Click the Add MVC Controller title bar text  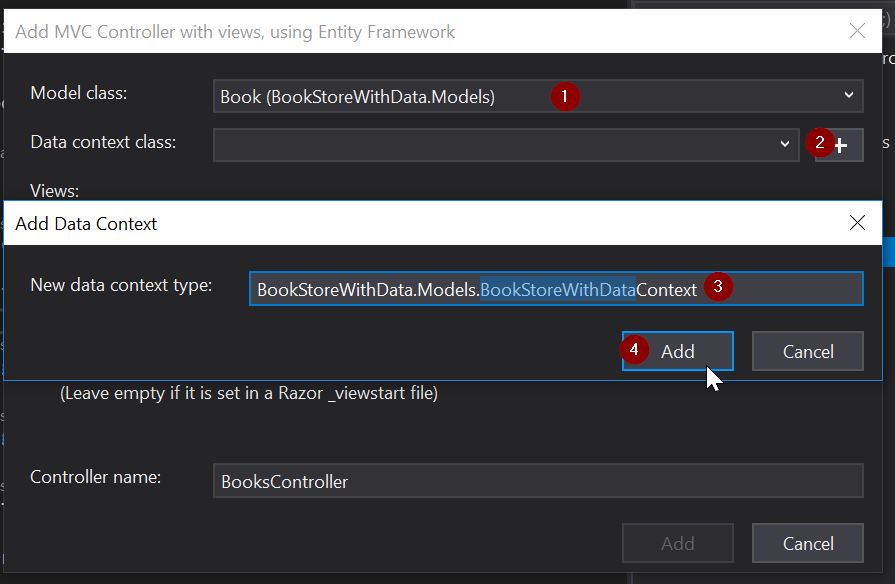click(235, 32)
